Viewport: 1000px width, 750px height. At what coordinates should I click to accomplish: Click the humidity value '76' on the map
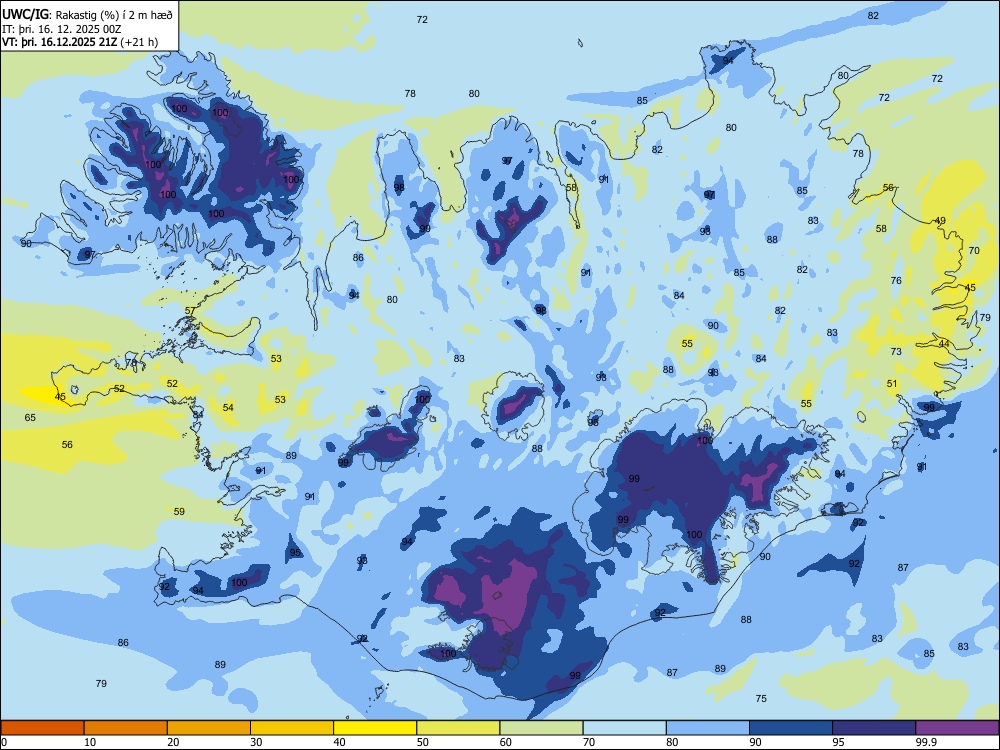[896, 281]
